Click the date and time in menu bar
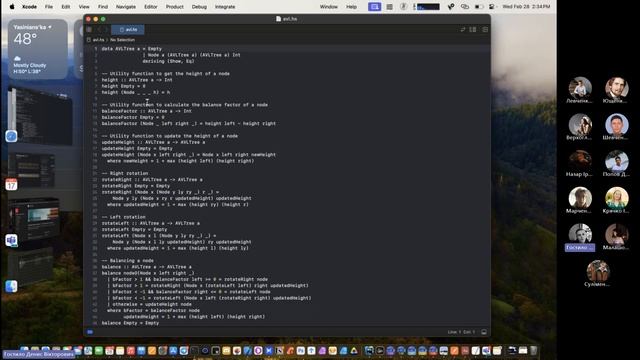The width and height of the screenshot is (640, 360). (x=526, y=7)
